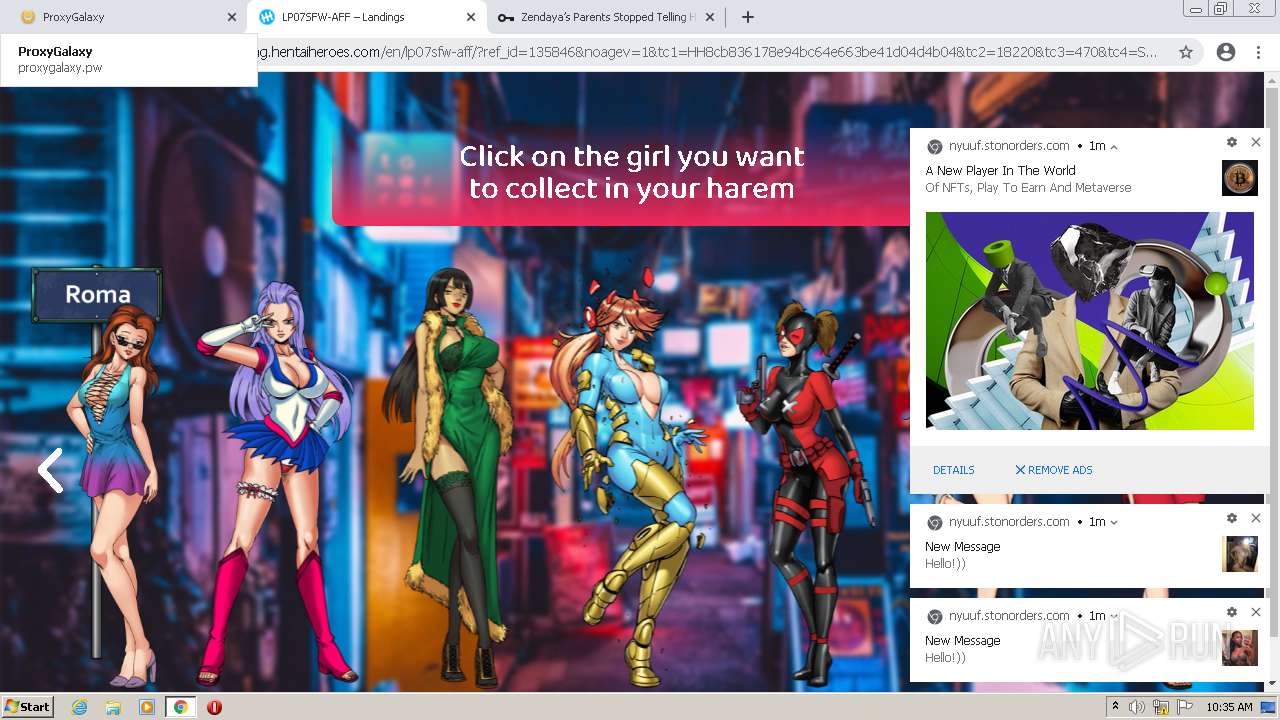
Task: Click the red Opera taskbar icon
Action: [x=214, y=707]
